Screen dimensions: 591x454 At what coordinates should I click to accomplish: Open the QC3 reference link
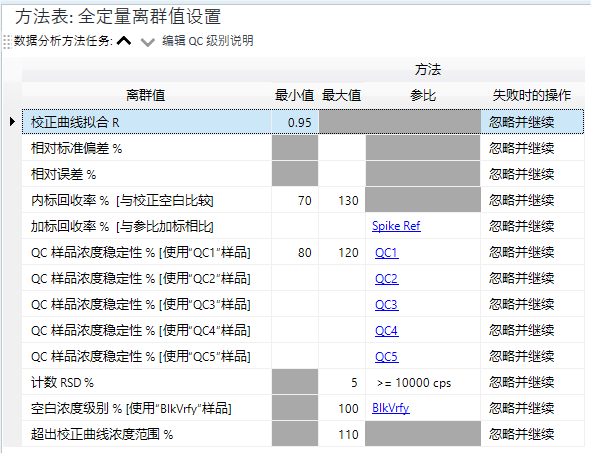tap(387, 304)
